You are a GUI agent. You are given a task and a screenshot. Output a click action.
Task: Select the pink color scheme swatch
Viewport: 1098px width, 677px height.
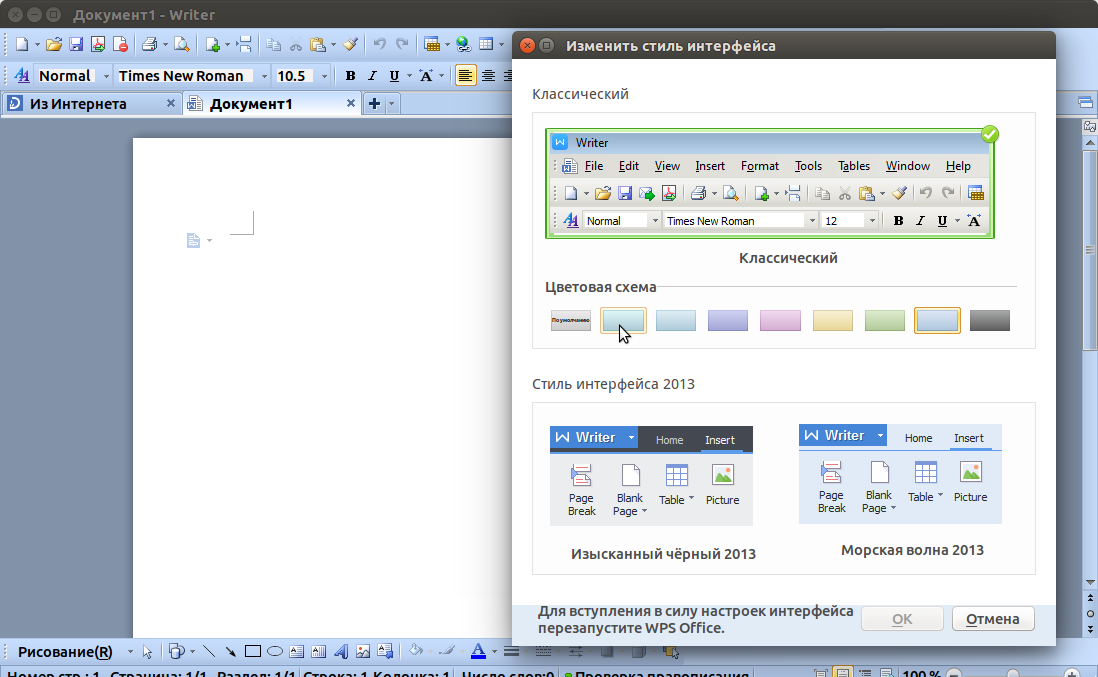point(780,321)
